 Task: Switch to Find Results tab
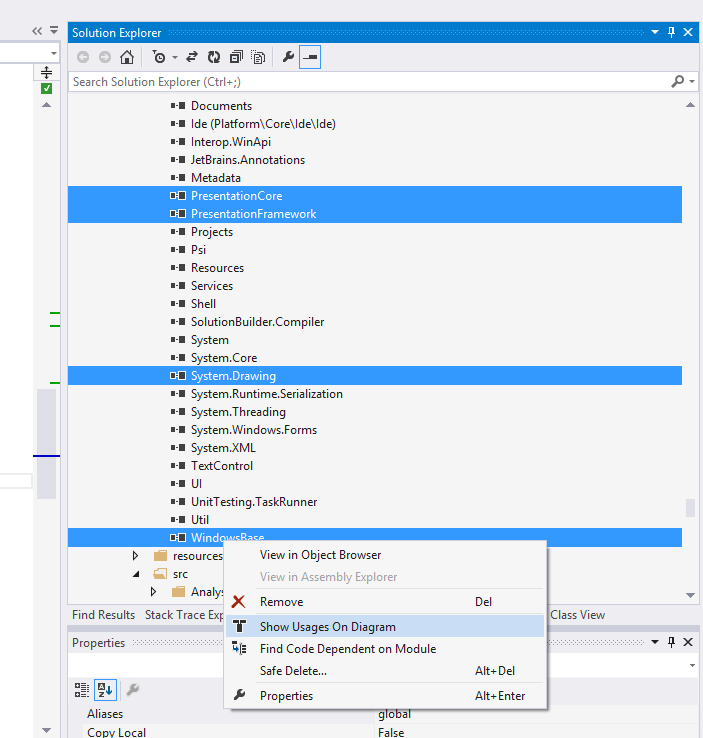[103, 615]
